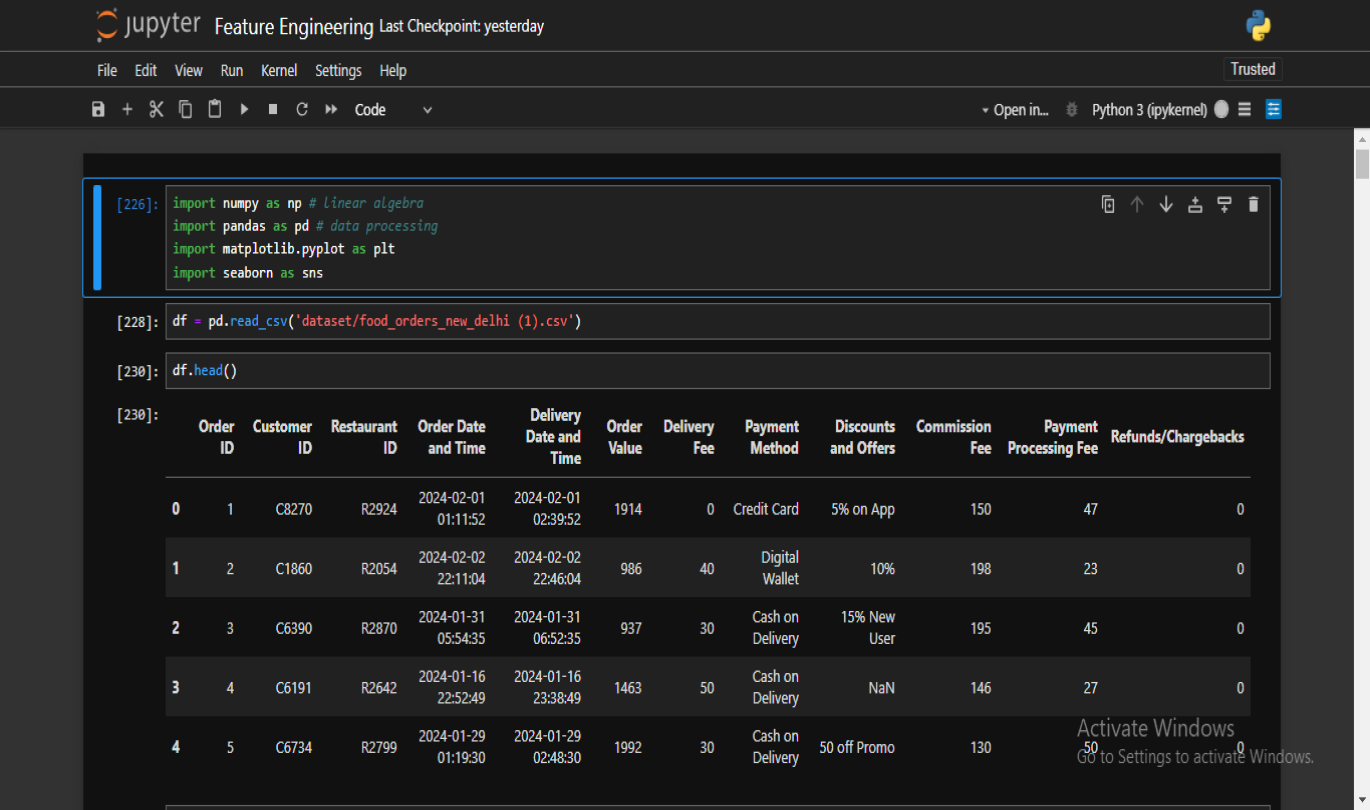
Task: Move the cell down with the down arrow
Action: pyautogui.click(x=1166, y=204)
